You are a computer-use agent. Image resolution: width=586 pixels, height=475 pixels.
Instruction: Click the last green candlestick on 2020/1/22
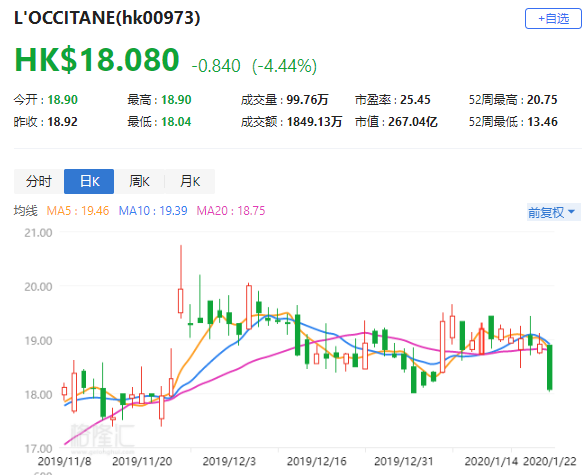click(550, 367)
